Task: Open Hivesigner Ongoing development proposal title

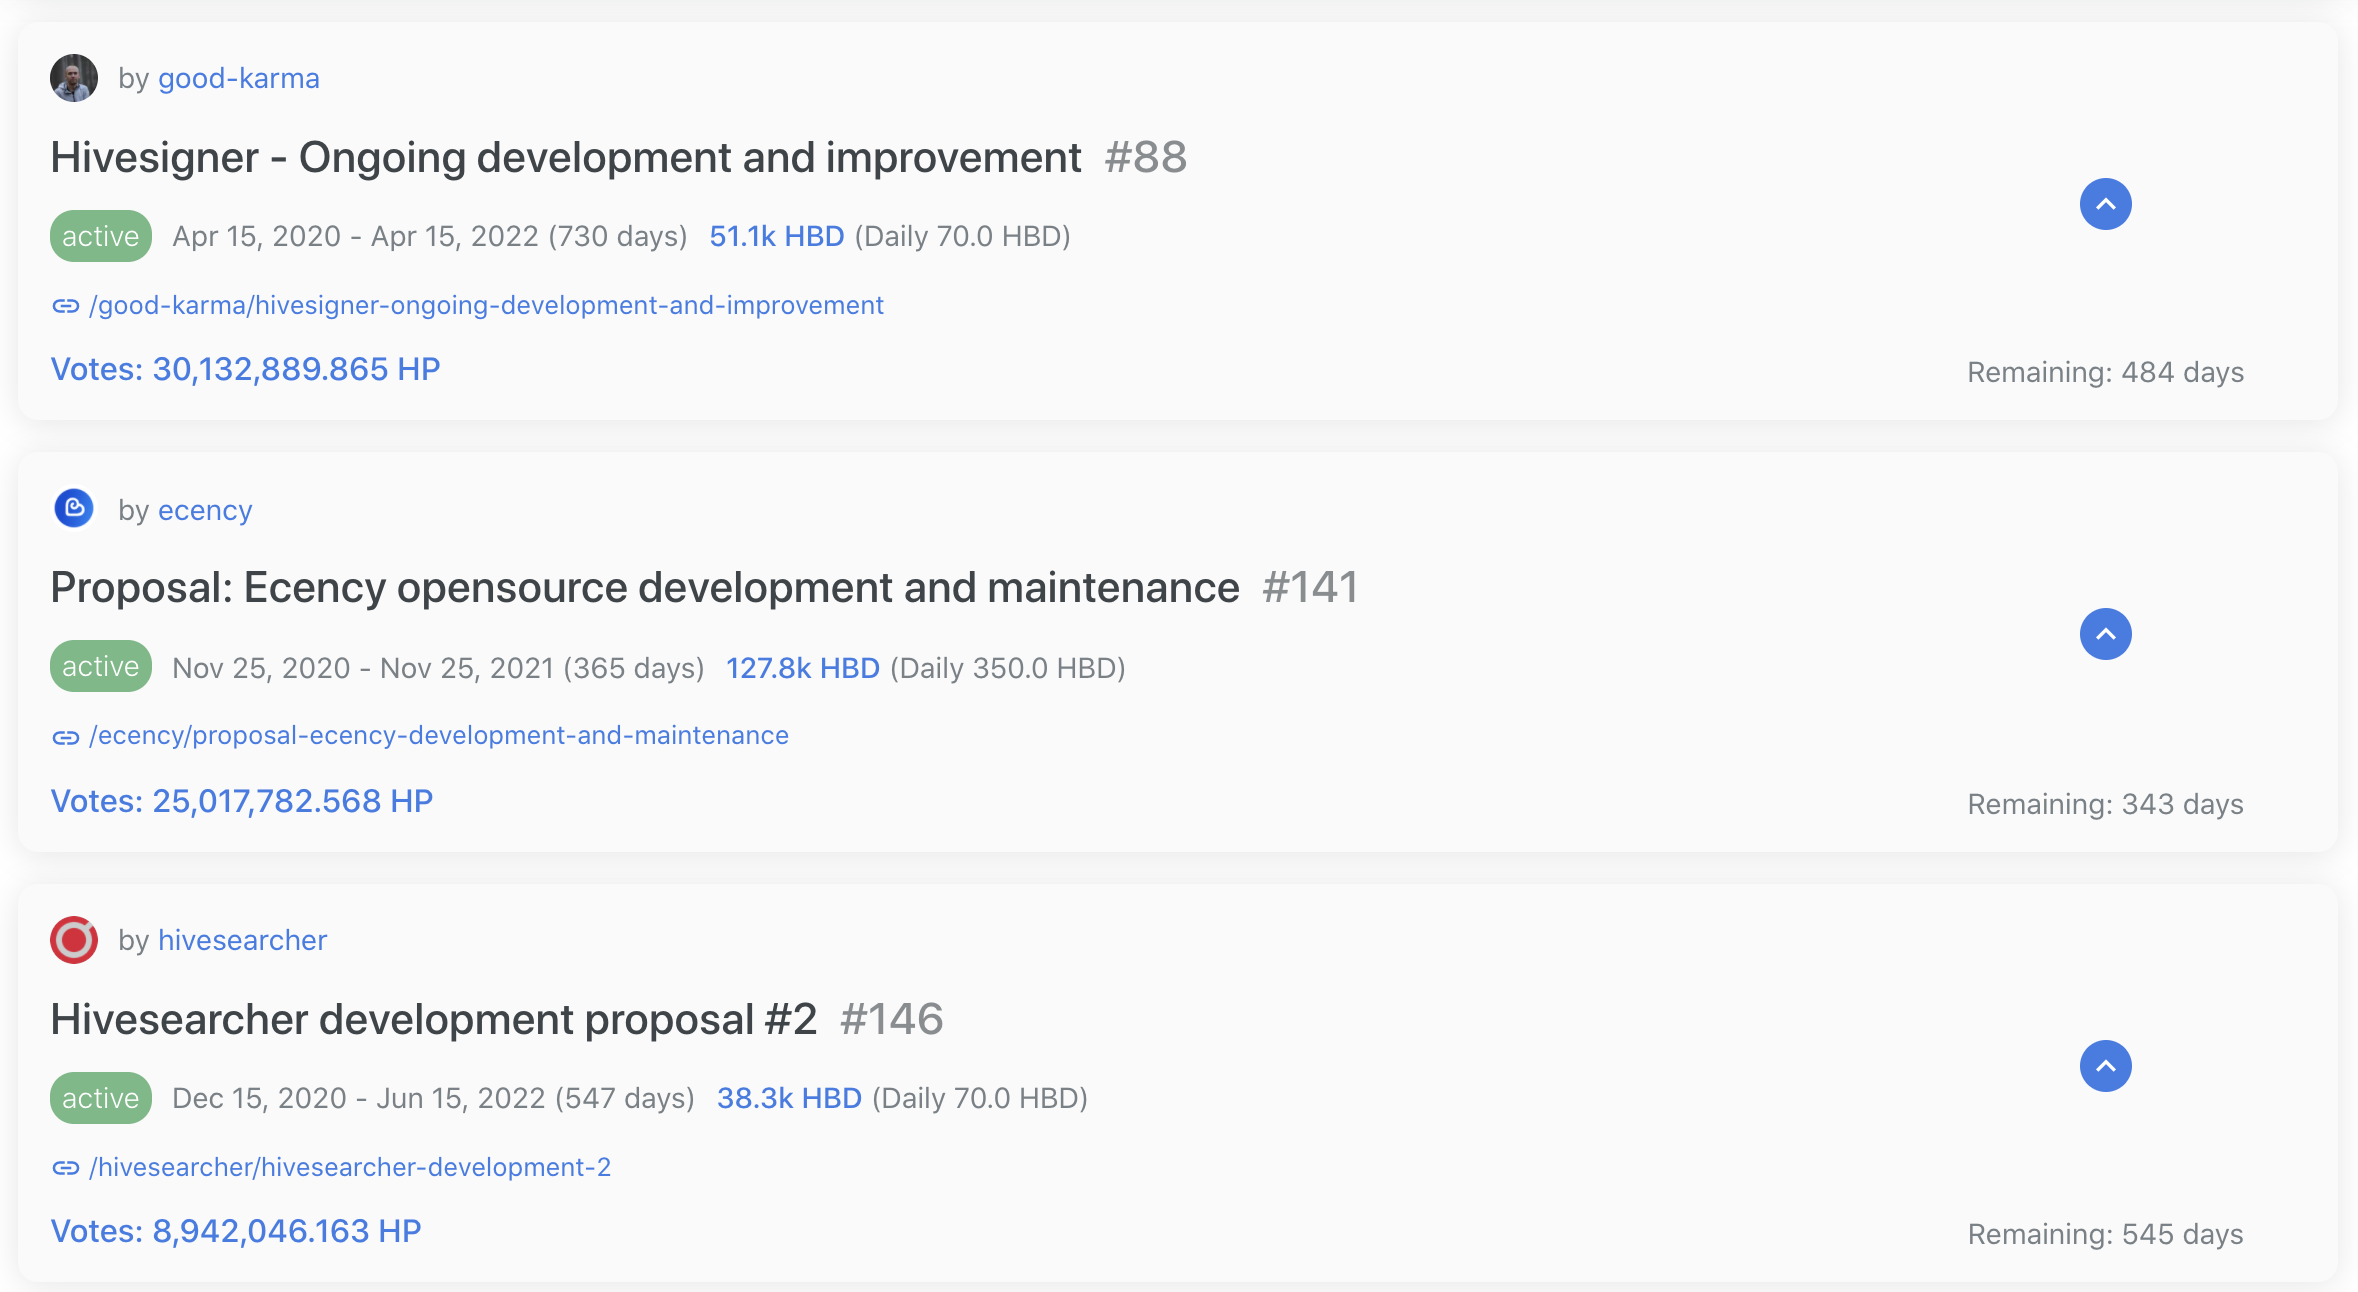Action: [x=565, y=158]
